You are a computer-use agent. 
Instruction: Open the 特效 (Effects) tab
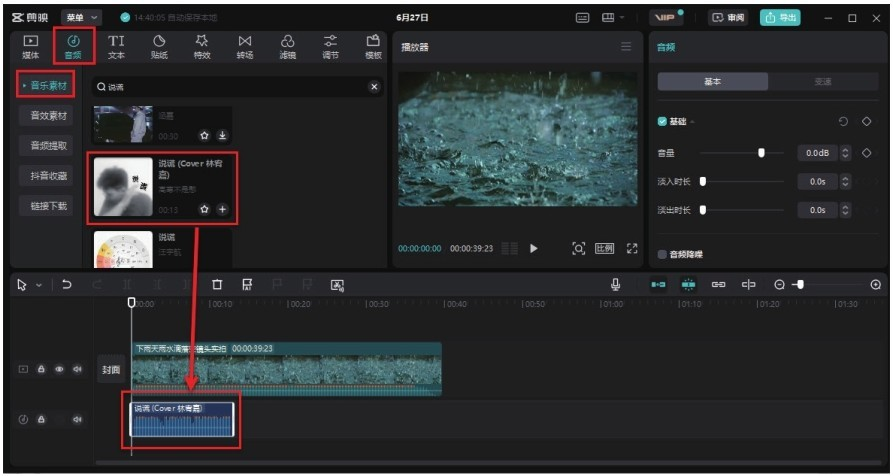(202, 47)
